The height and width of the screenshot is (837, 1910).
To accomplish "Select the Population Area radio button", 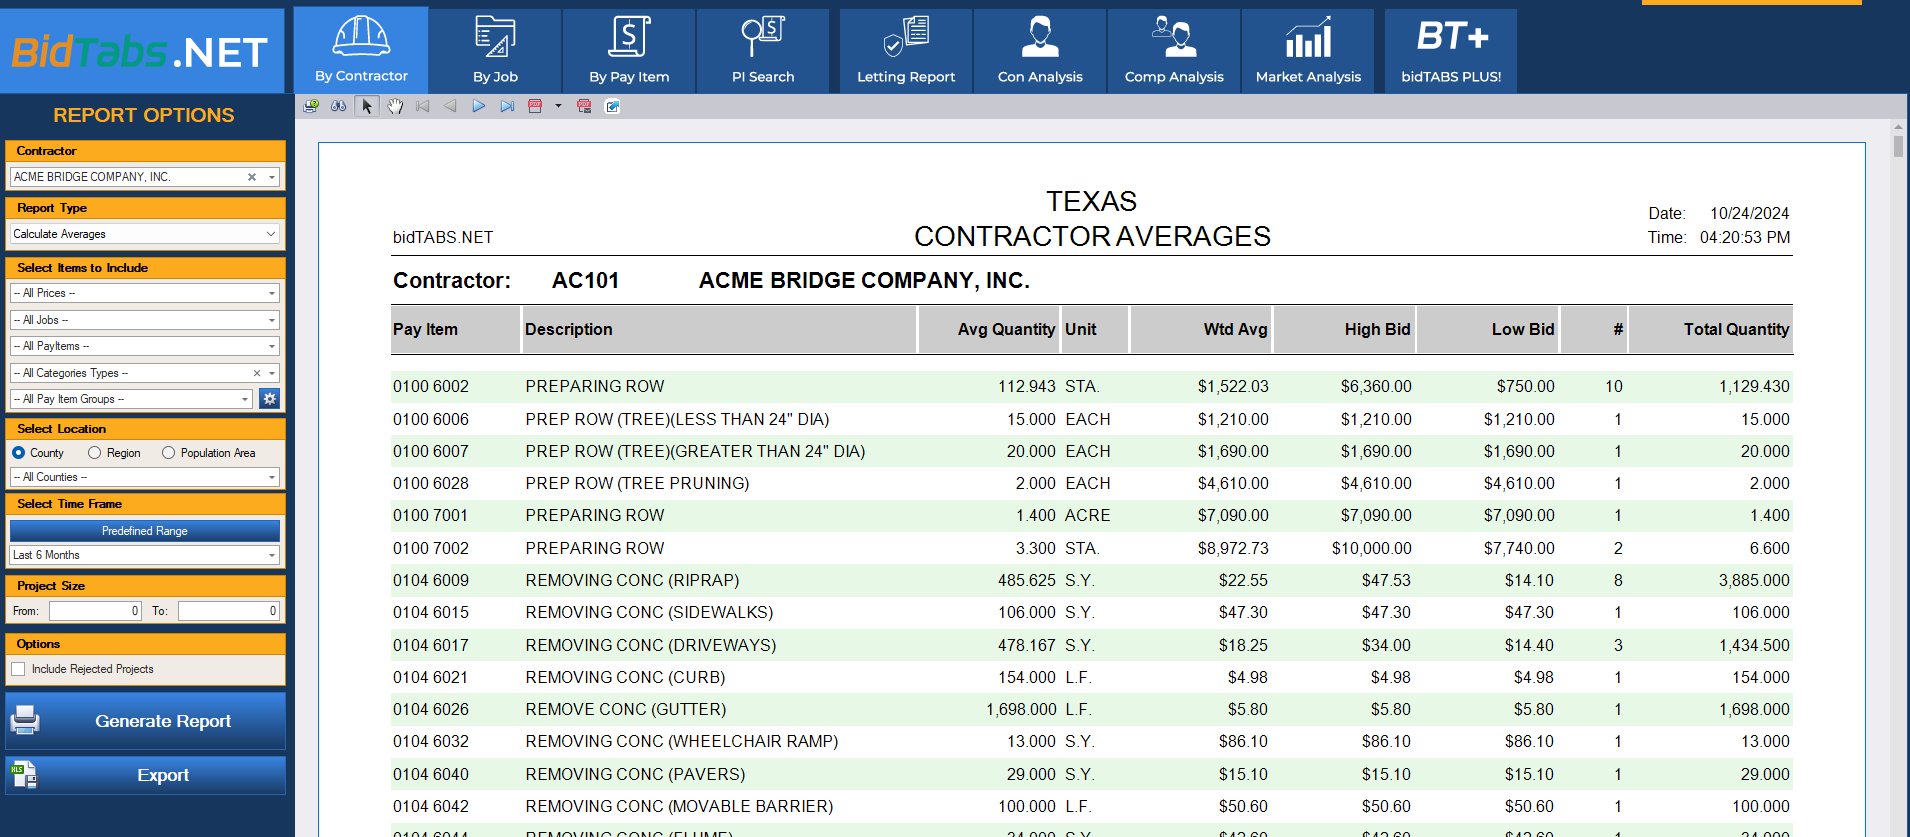I will tap(168, 453).
